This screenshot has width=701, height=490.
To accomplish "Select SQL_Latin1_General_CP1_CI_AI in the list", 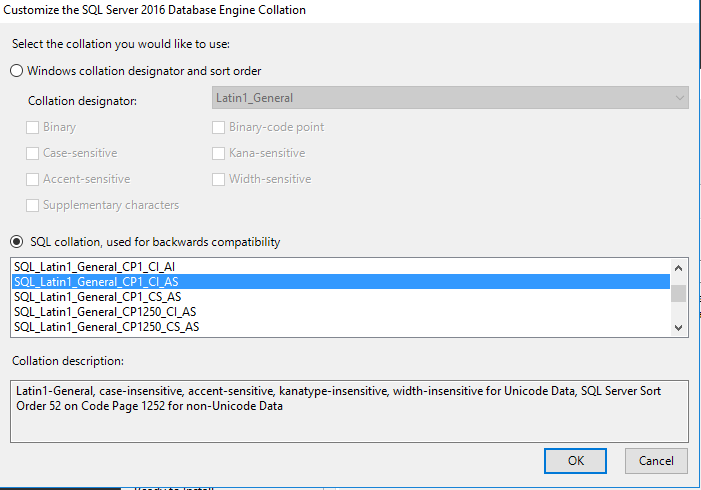I will pos(341,267).
